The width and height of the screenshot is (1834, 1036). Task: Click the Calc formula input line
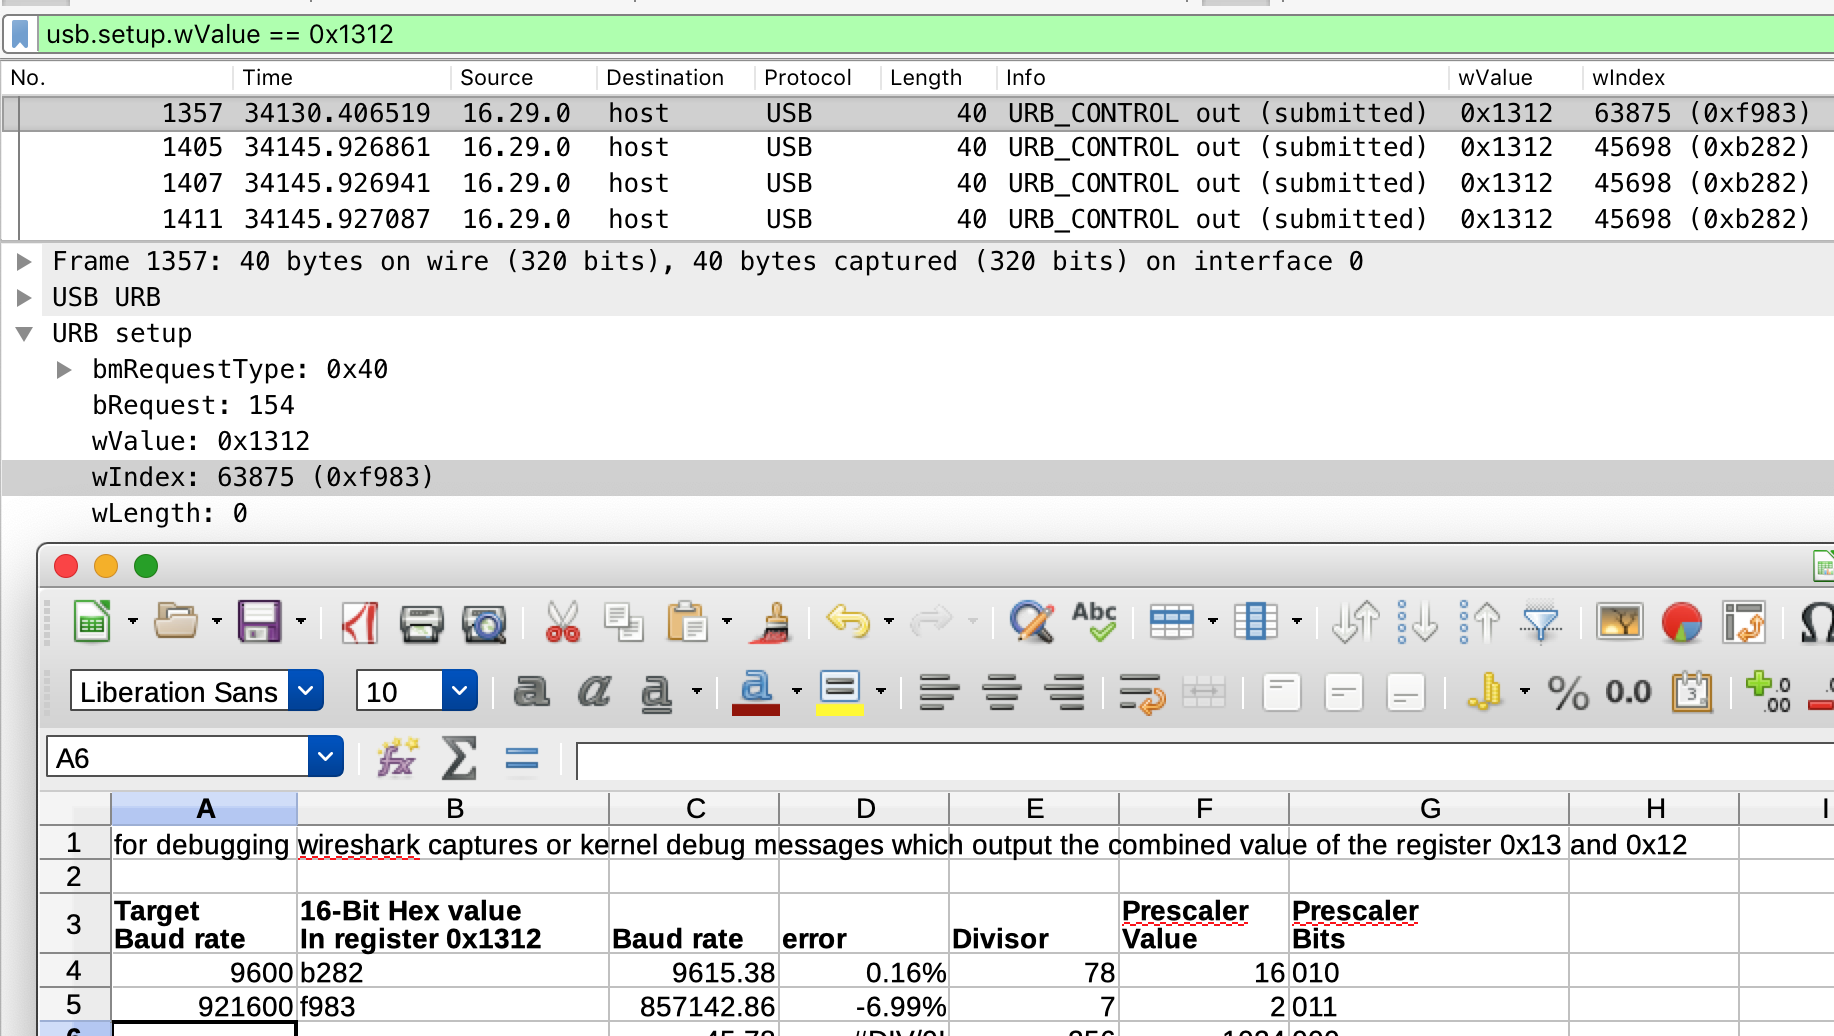(1204, 761)
